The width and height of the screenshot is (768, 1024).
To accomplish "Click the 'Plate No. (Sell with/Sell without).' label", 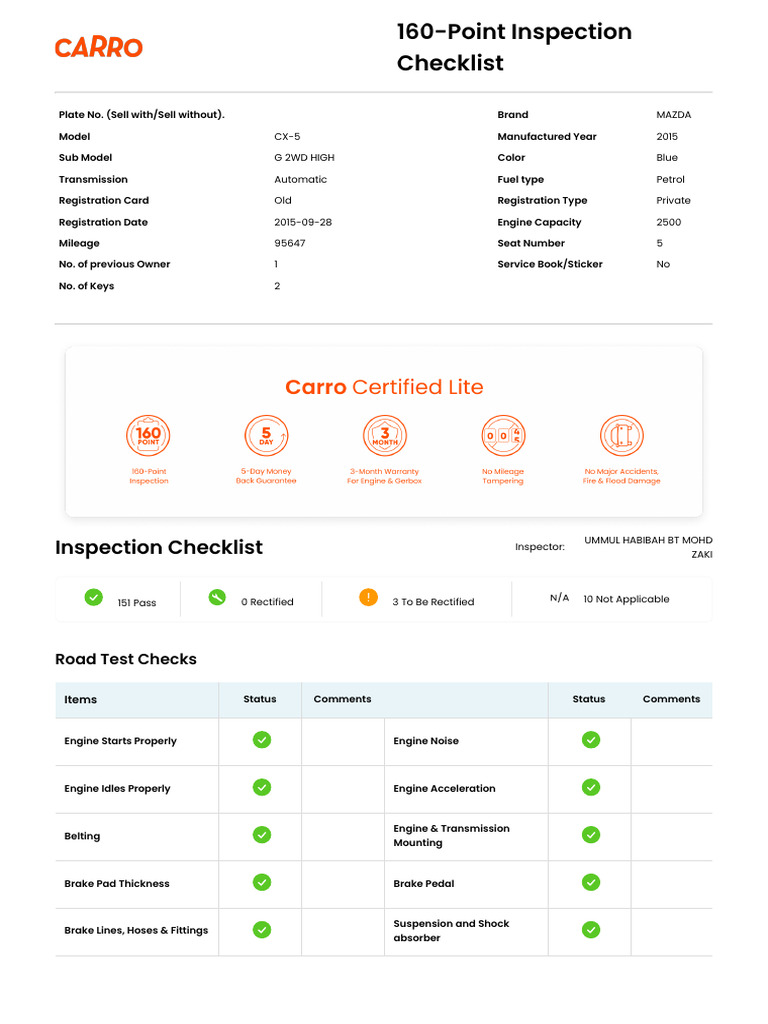I will tap(142, 114).
